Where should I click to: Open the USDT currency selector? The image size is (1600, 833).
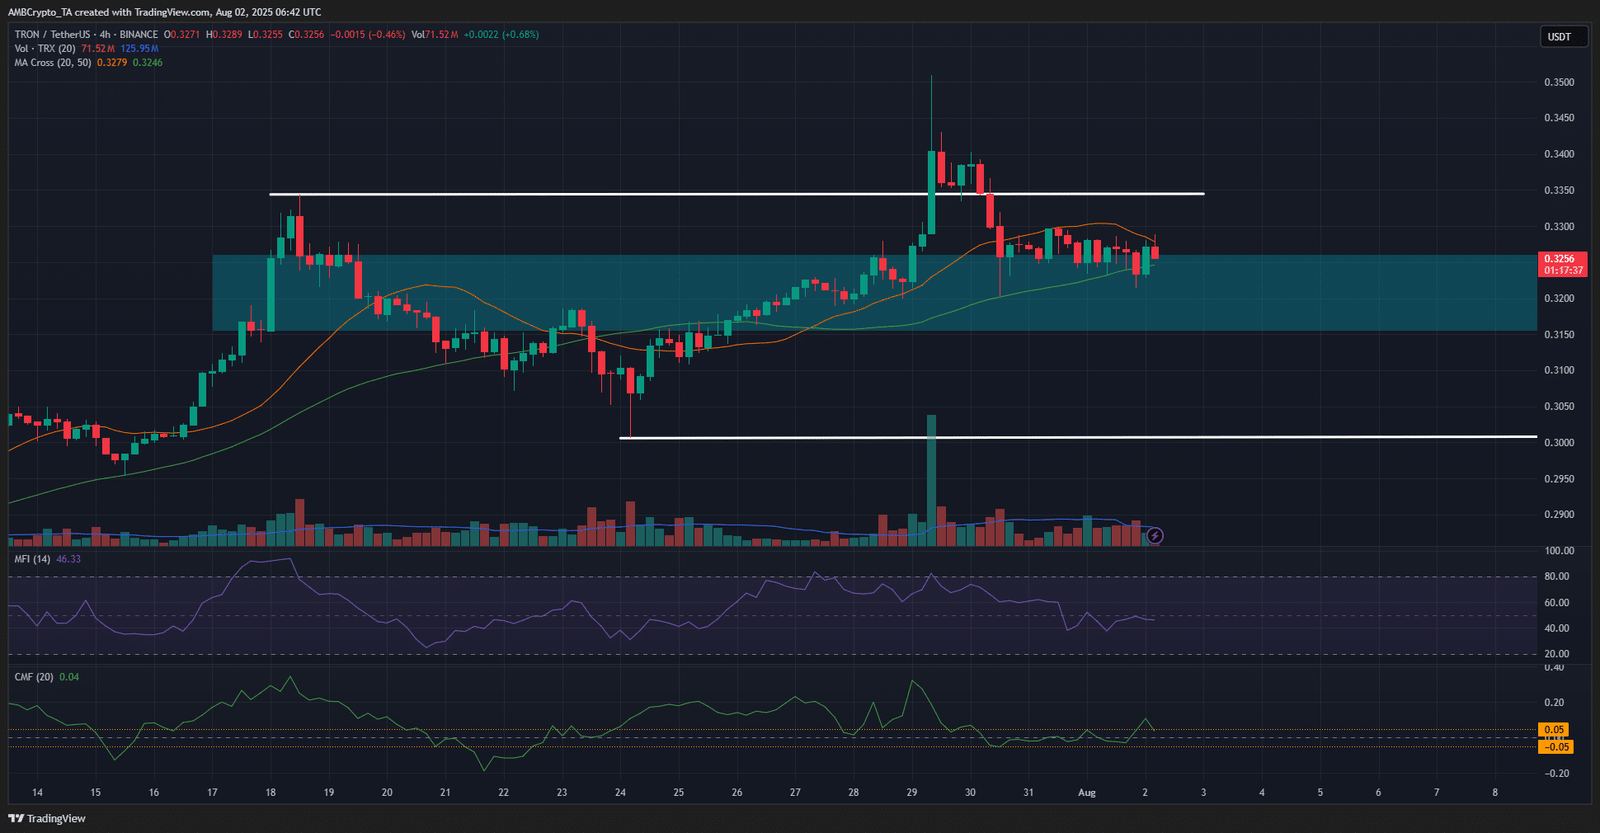(x=1559, y=37)
